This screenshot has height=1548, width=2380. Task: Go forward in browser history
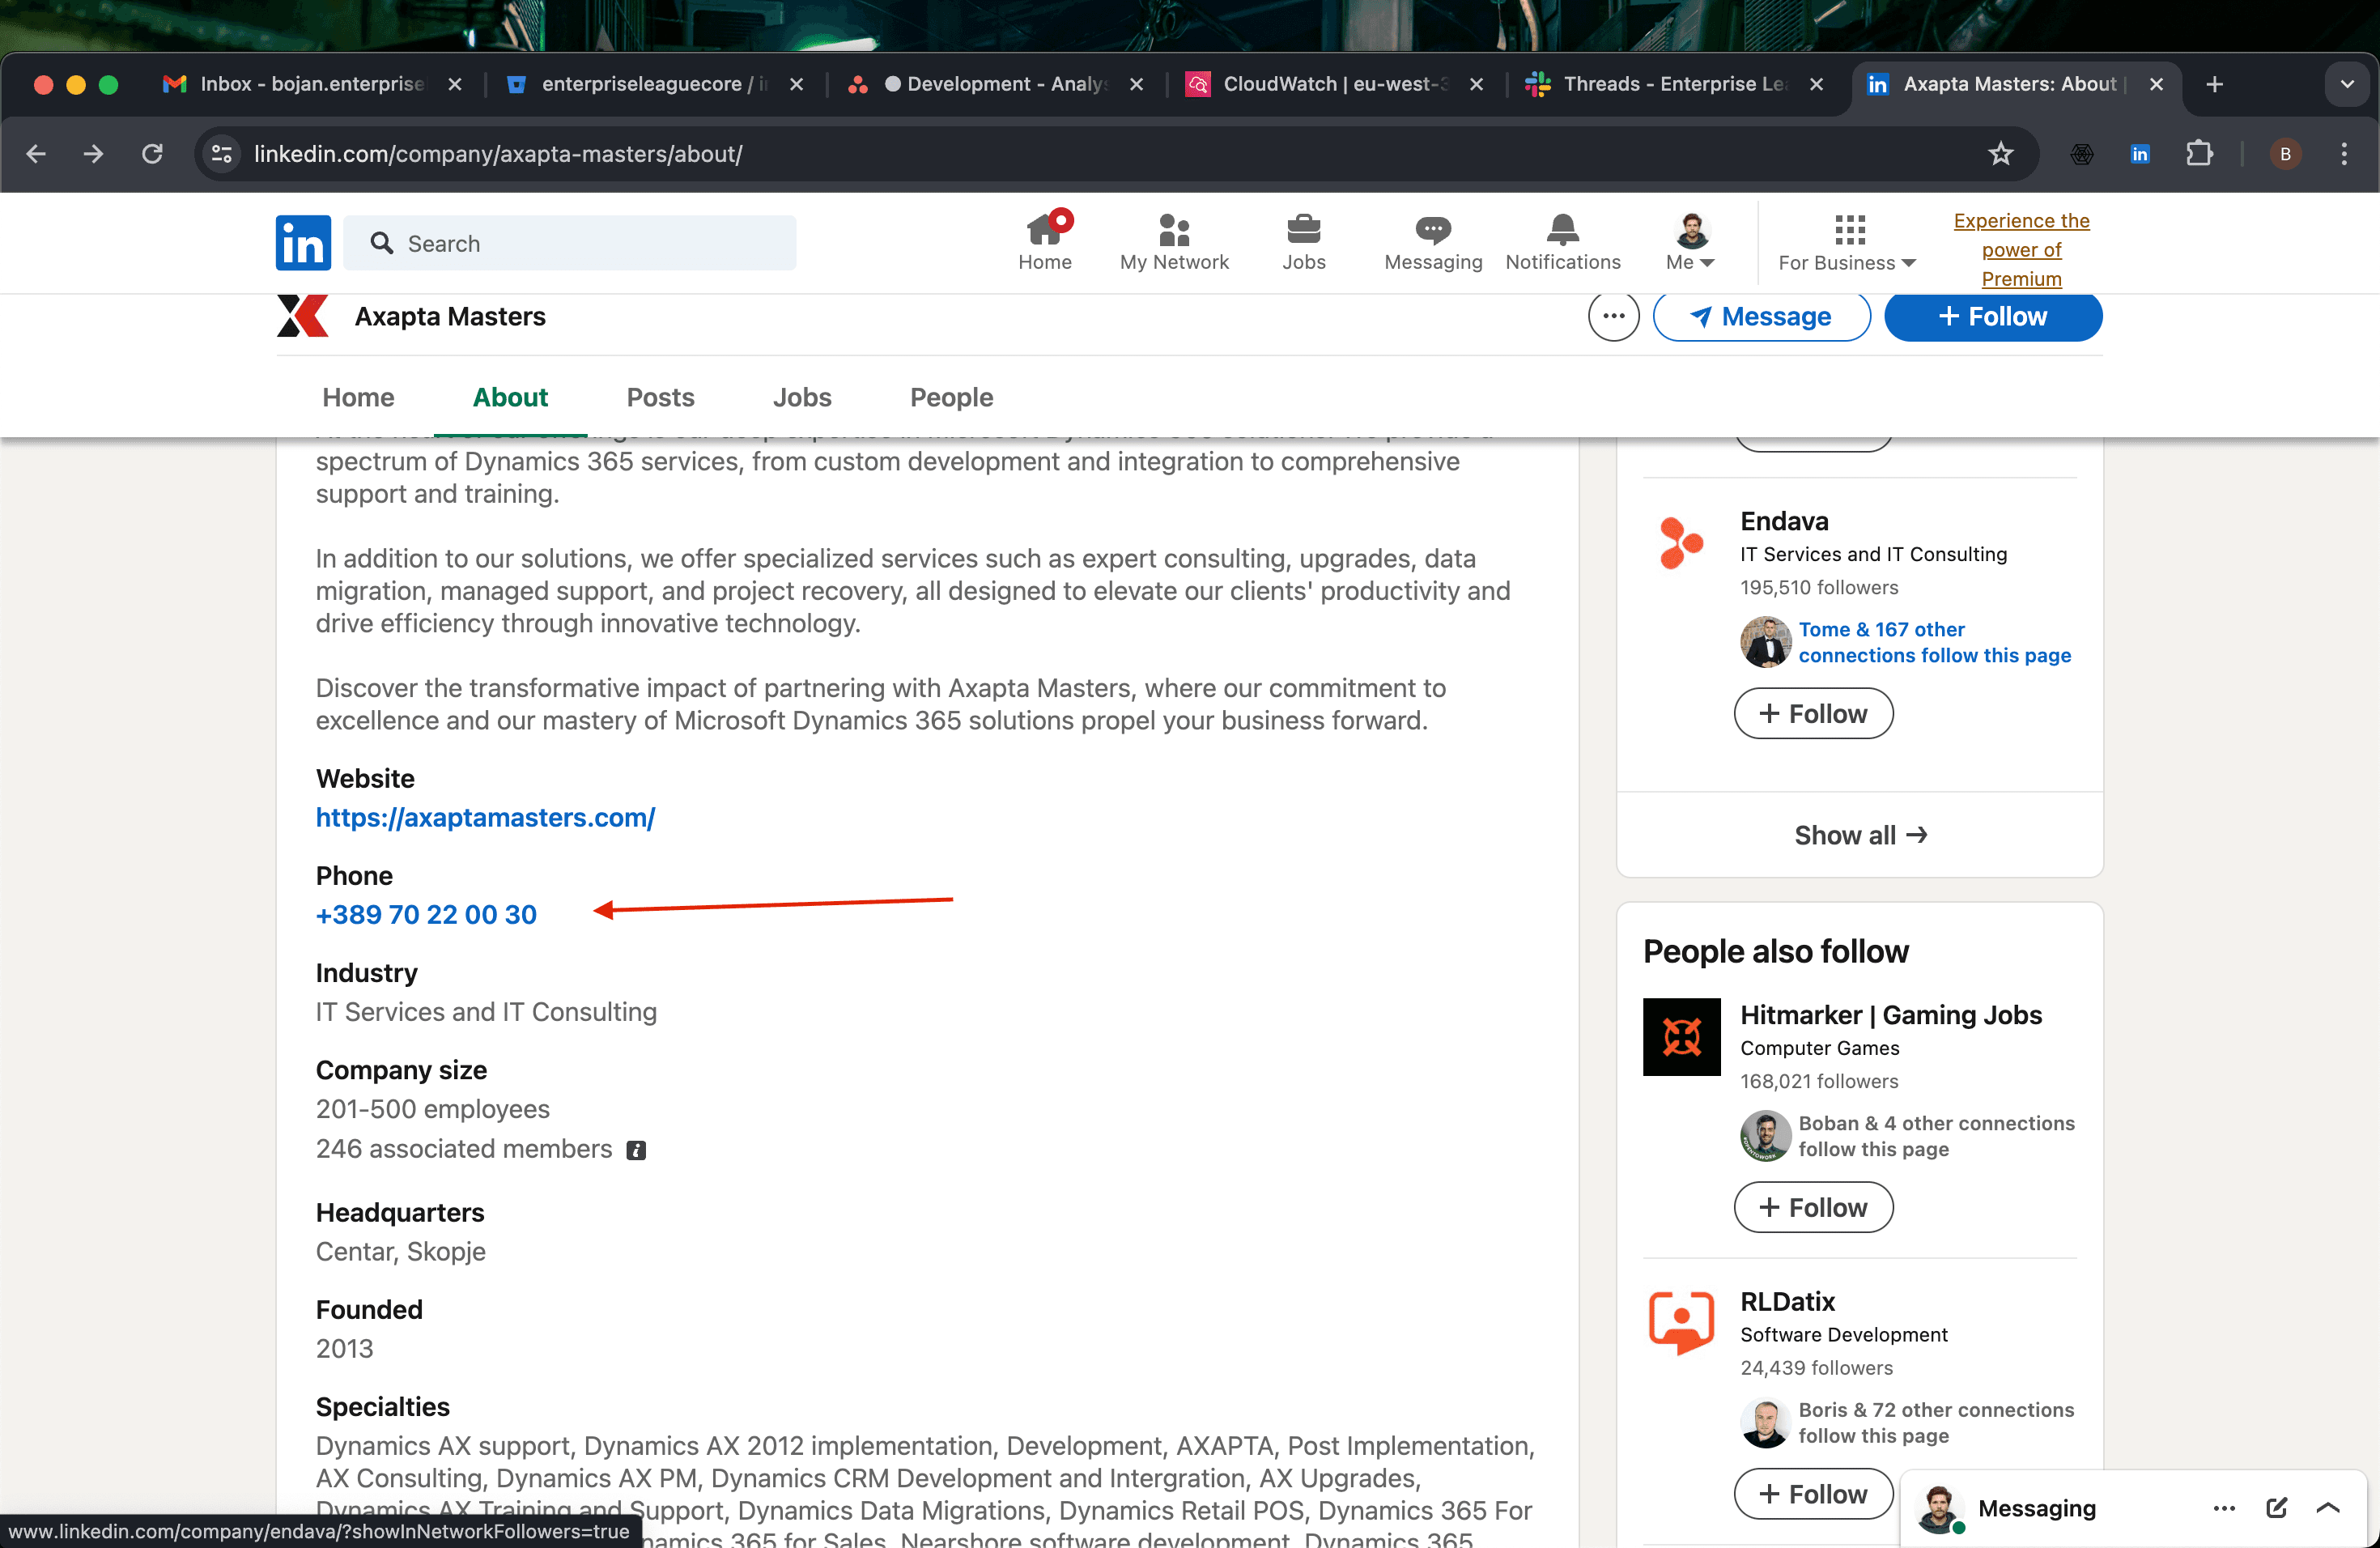click(x=93, y=154)
